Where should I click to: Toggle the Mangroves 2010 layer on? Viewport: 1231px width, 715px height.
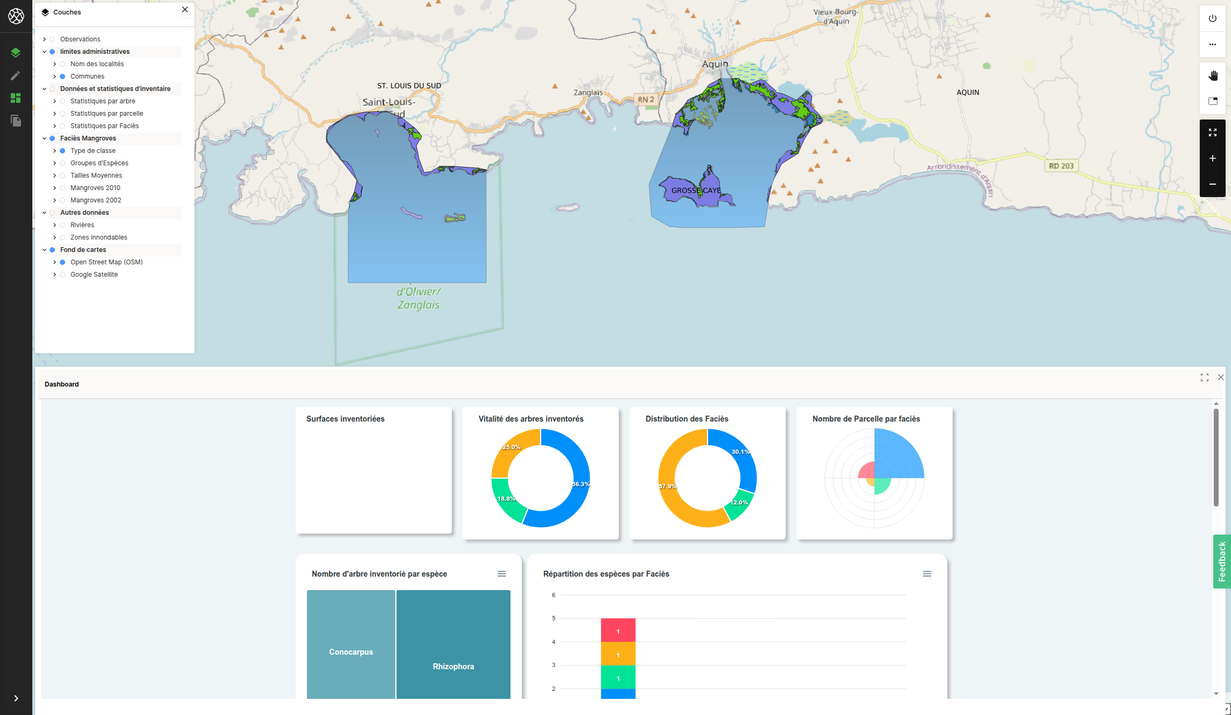tap(63, 188)
